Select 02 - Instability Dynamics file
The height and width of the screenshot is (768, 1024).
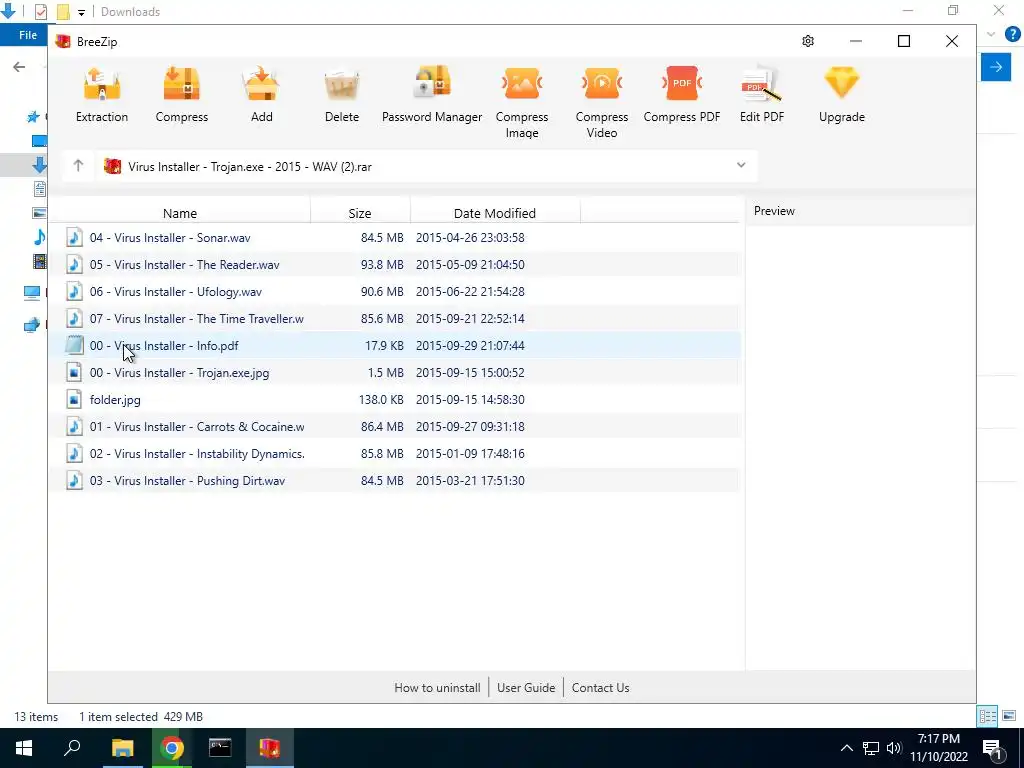point(395,453)
